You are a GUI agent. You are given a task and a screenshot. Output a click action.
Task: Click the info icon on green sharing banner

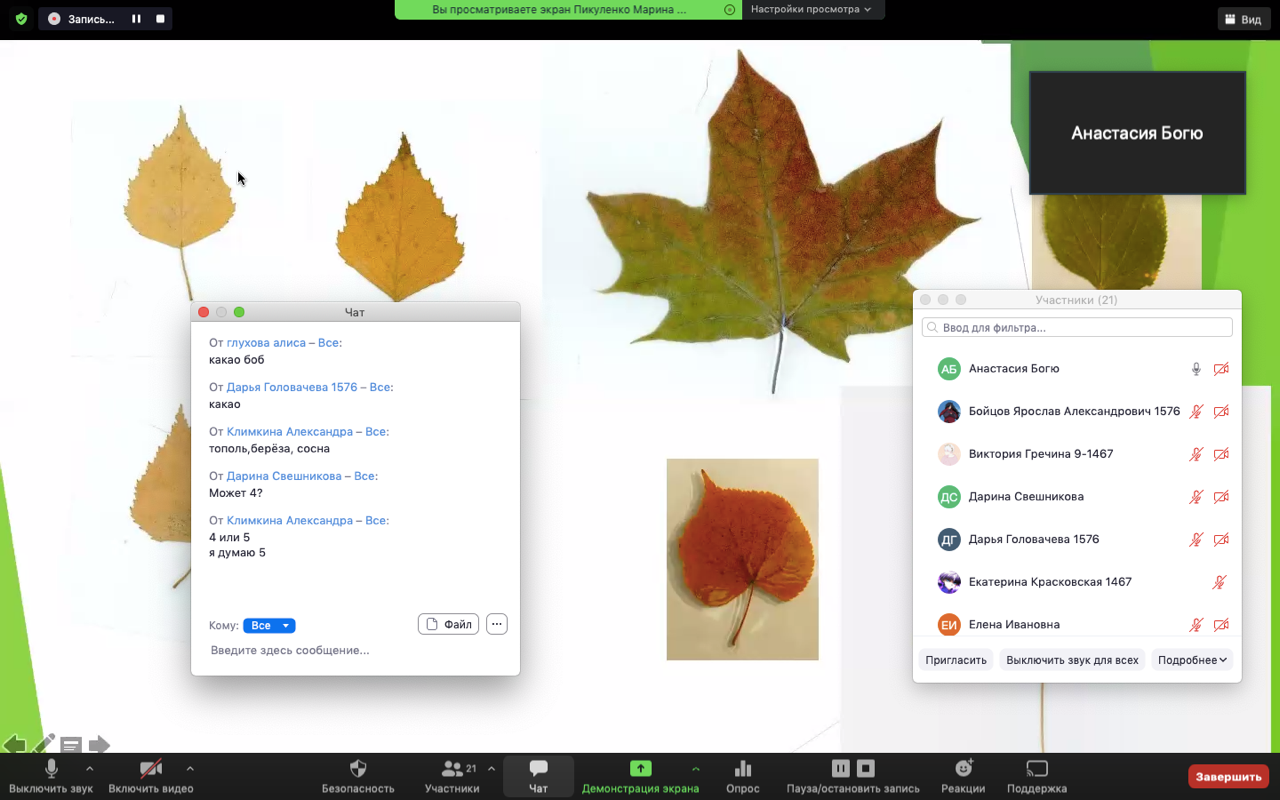[x=730, y=9]
